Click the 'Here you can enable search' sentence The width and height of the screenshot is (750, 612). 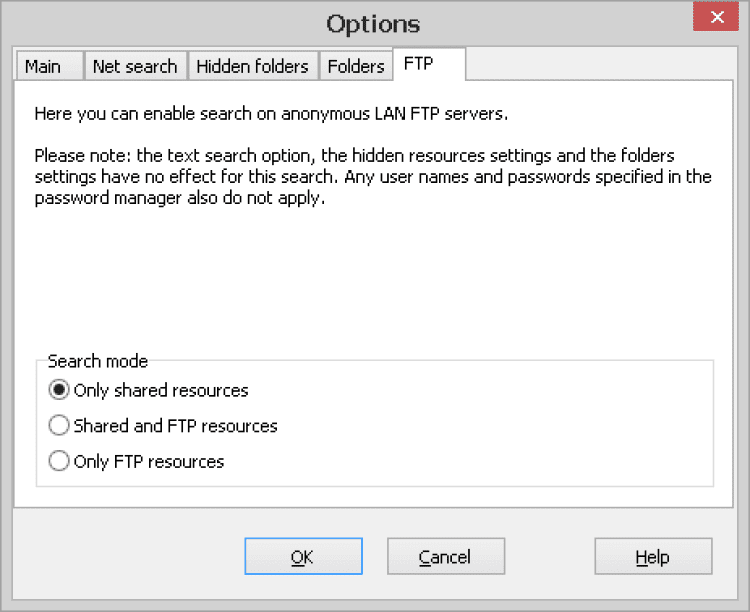pos(271,114)
